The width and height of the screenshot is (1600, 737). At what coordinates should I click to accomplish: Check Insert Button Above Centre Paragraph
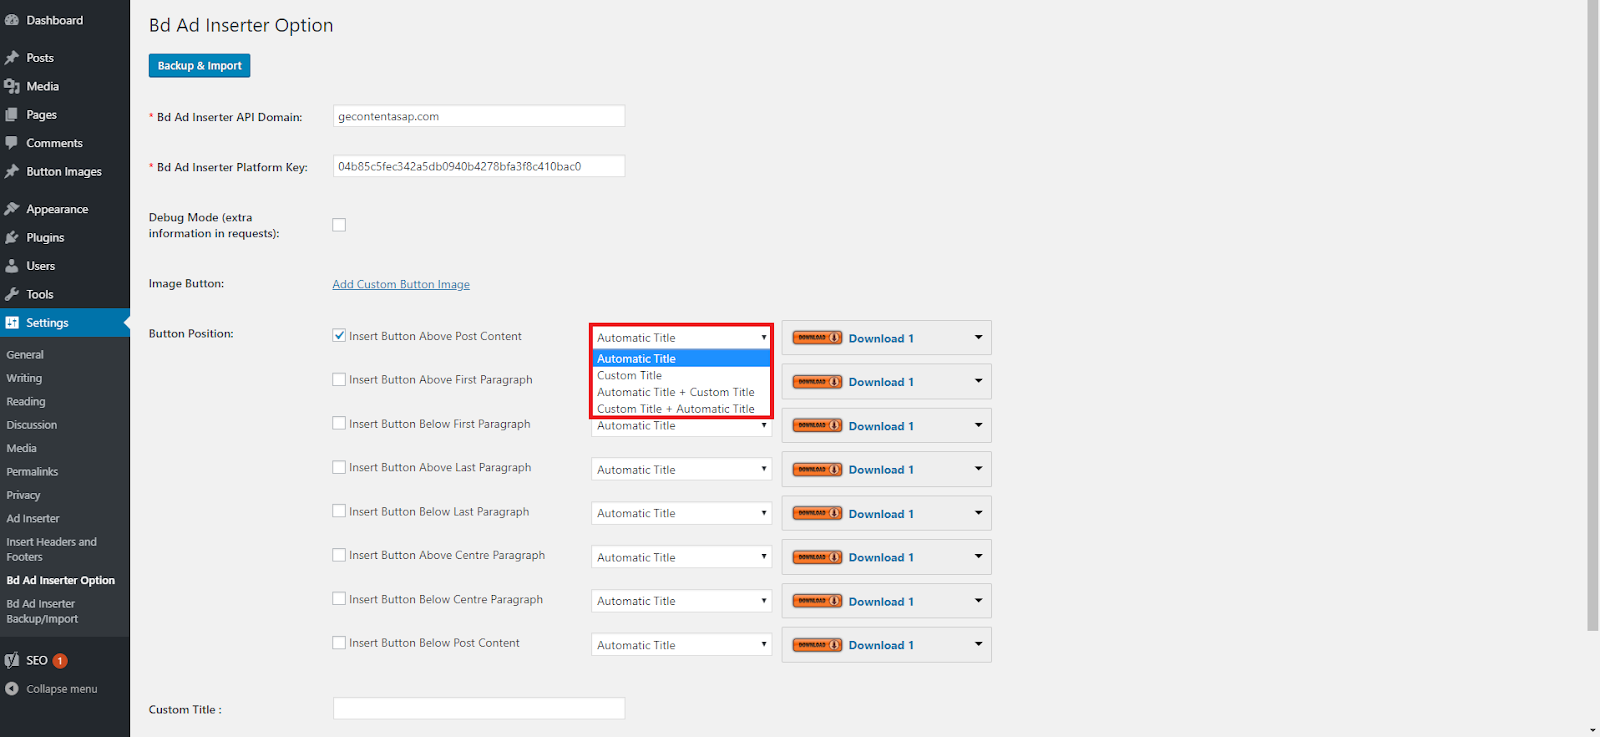(x=339, y=555)
